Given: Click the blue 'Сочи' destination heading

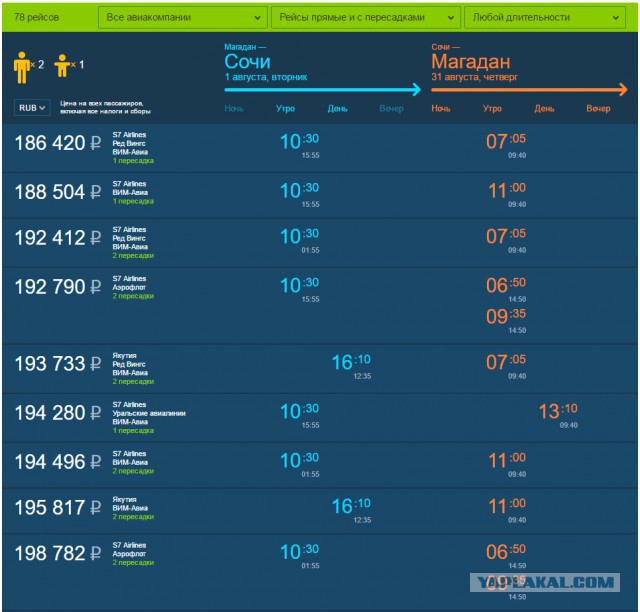Looking at the screenshot, I should [x=247, y=62].
